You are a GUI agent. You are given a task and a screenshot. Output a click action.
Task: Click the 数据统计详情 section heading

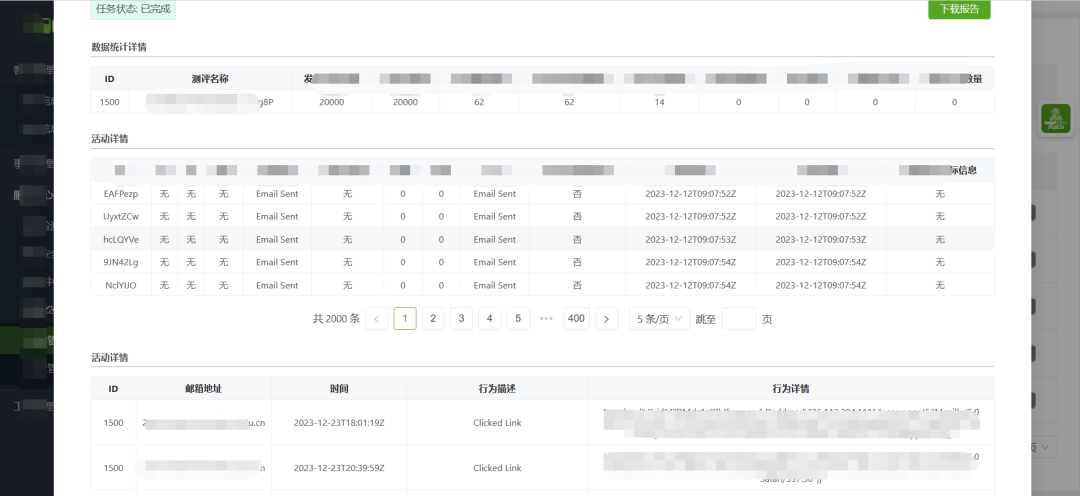(118, 47)
